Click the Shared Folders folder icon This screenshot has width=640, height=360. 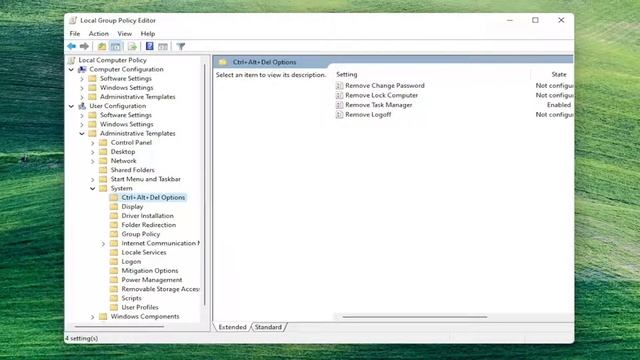coord(103,170)
